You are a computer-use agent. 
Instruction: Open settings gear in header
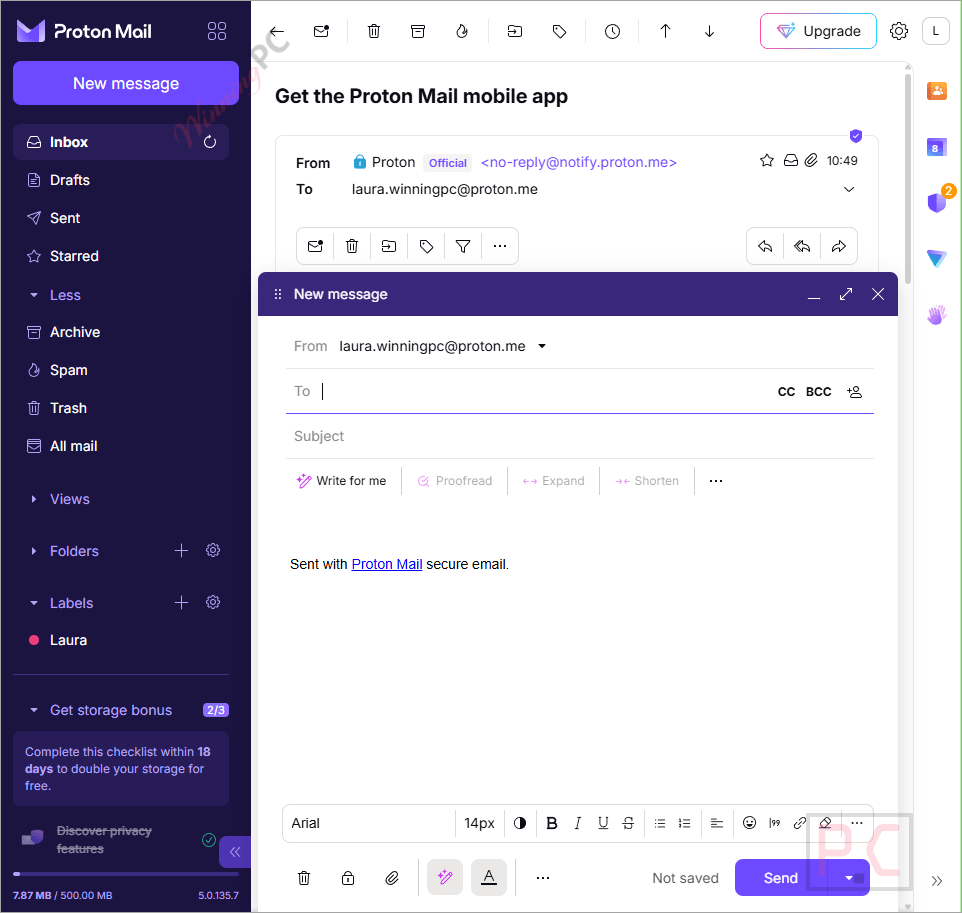point(899,31)
